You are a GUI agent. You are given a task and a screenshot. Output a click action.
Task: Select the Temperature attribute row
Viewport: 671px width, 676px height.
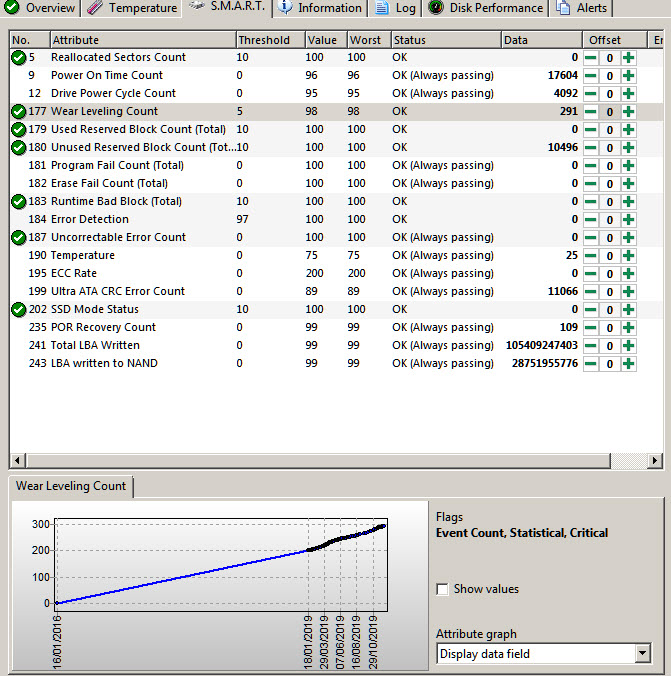click(336, 255)
